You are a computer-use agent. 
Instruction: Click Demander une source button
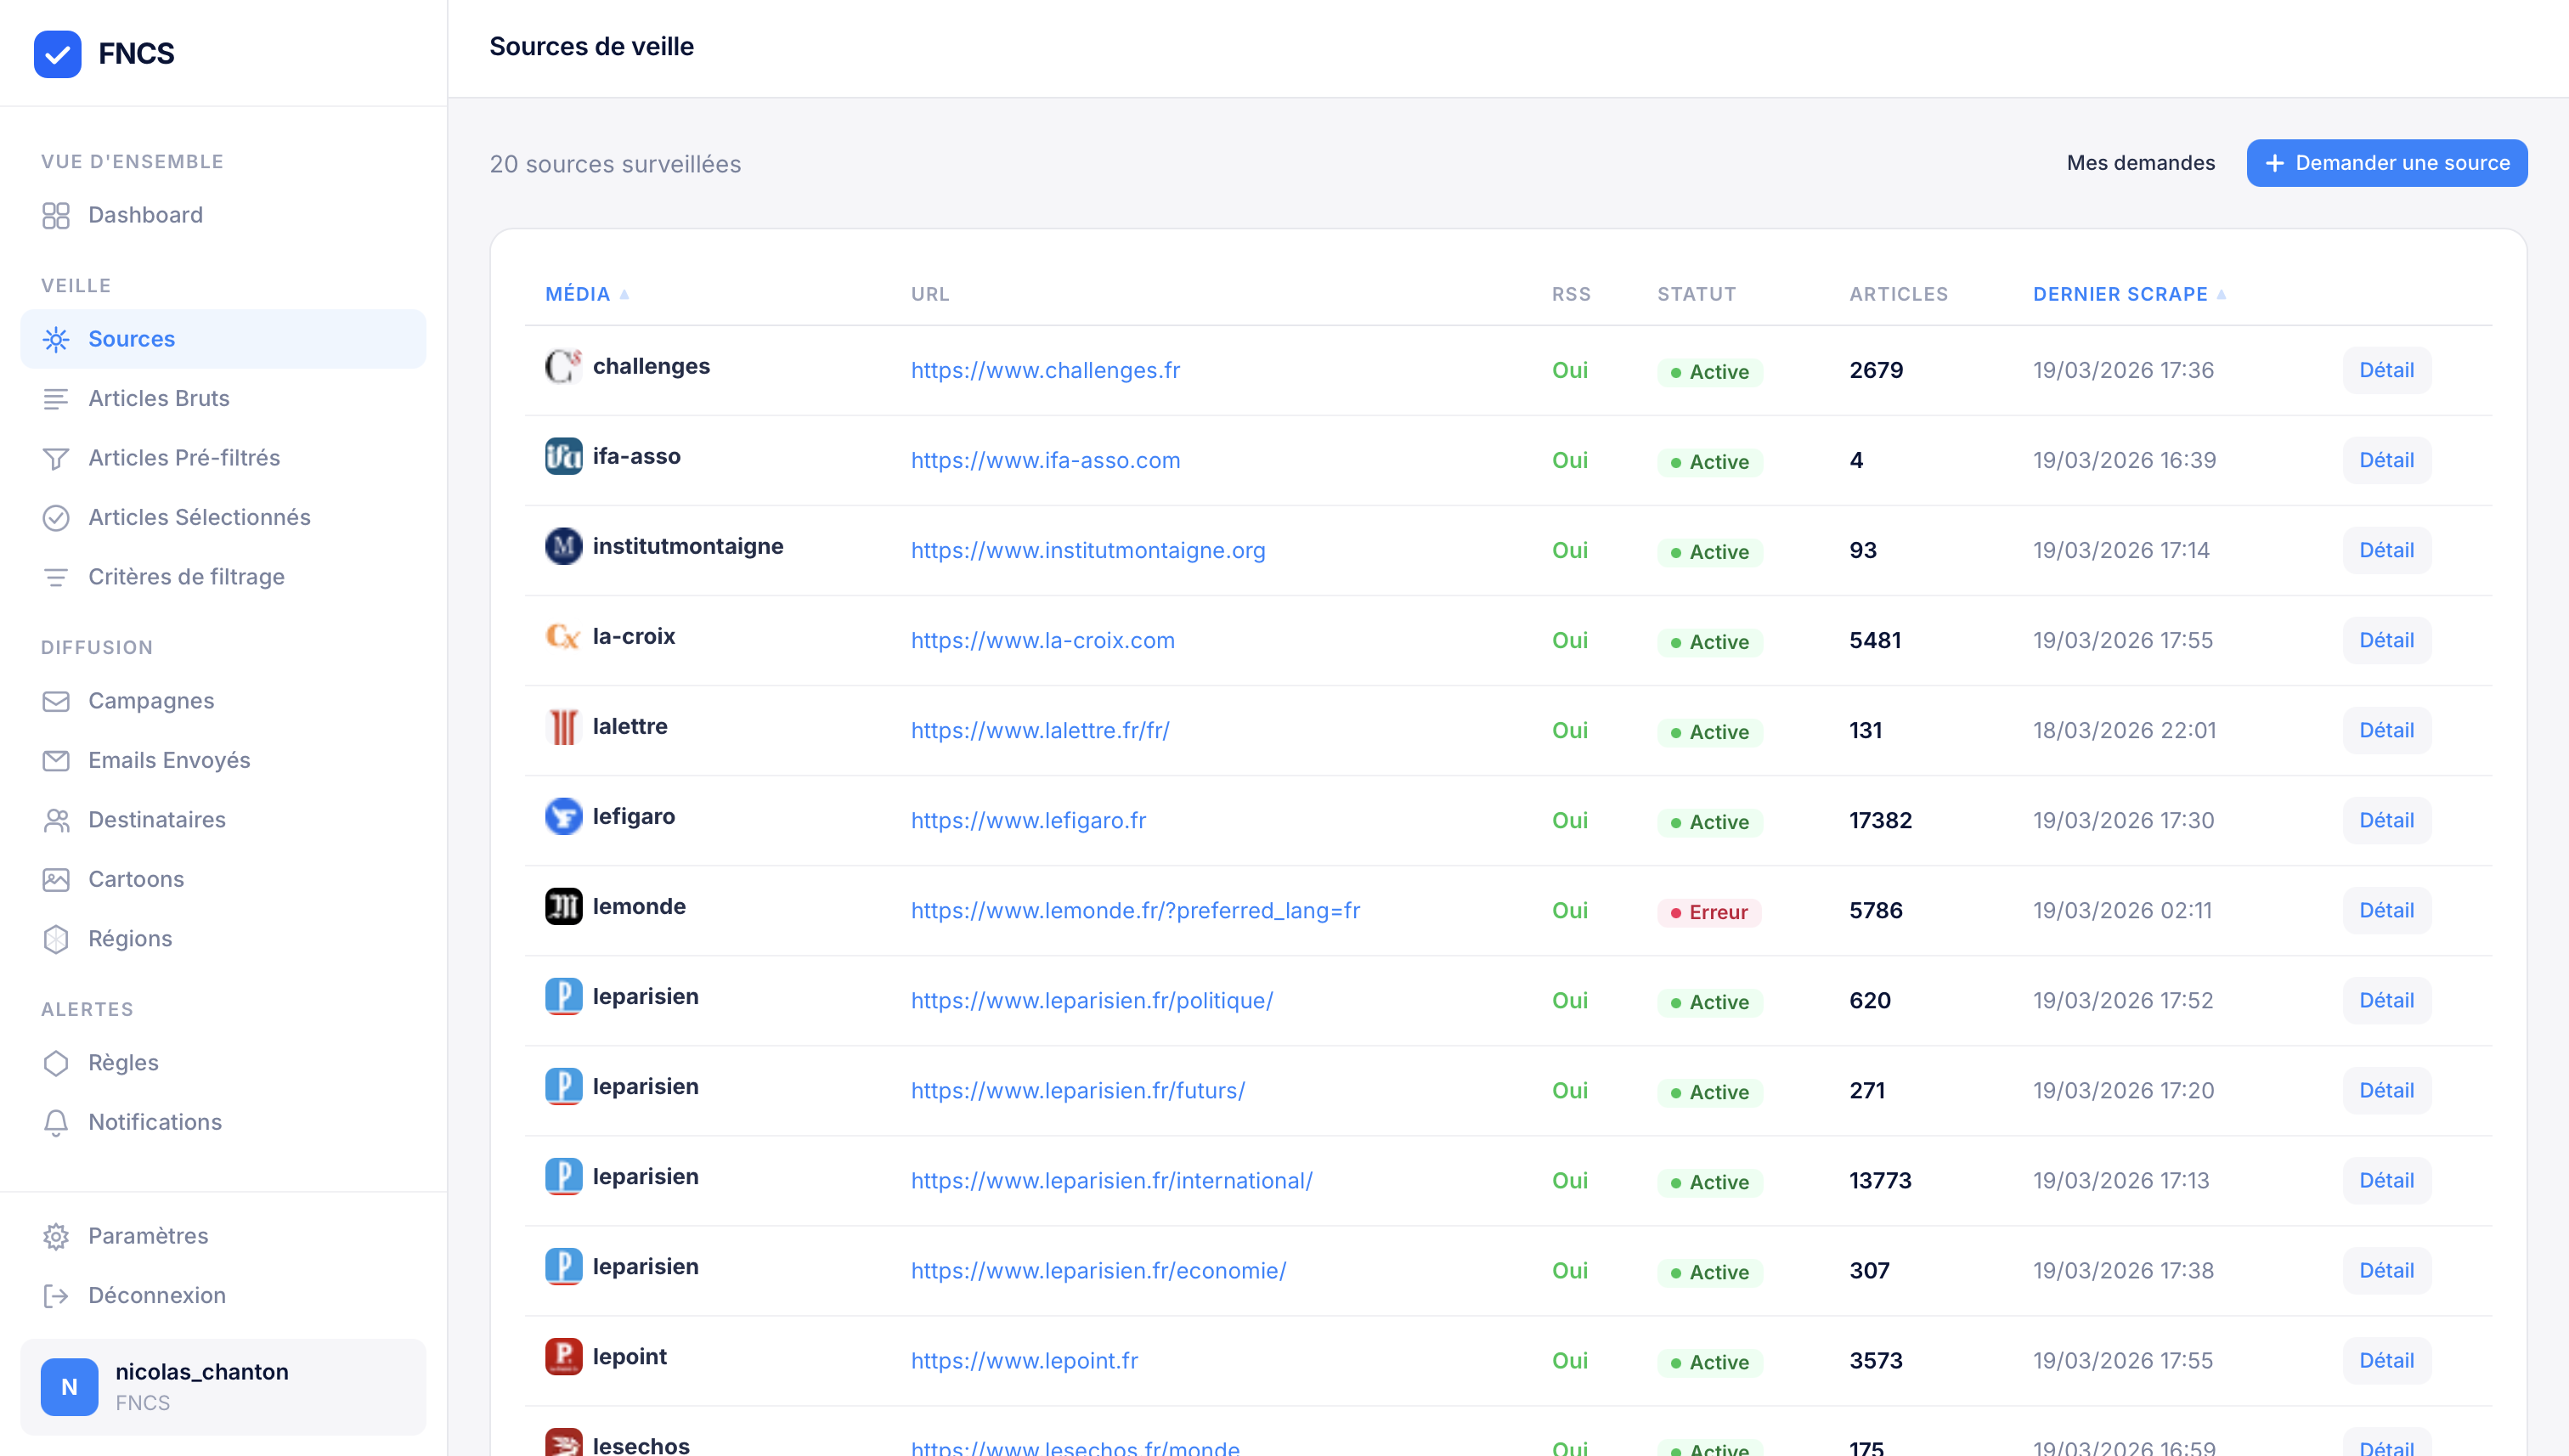click(x=2386, y=163)
